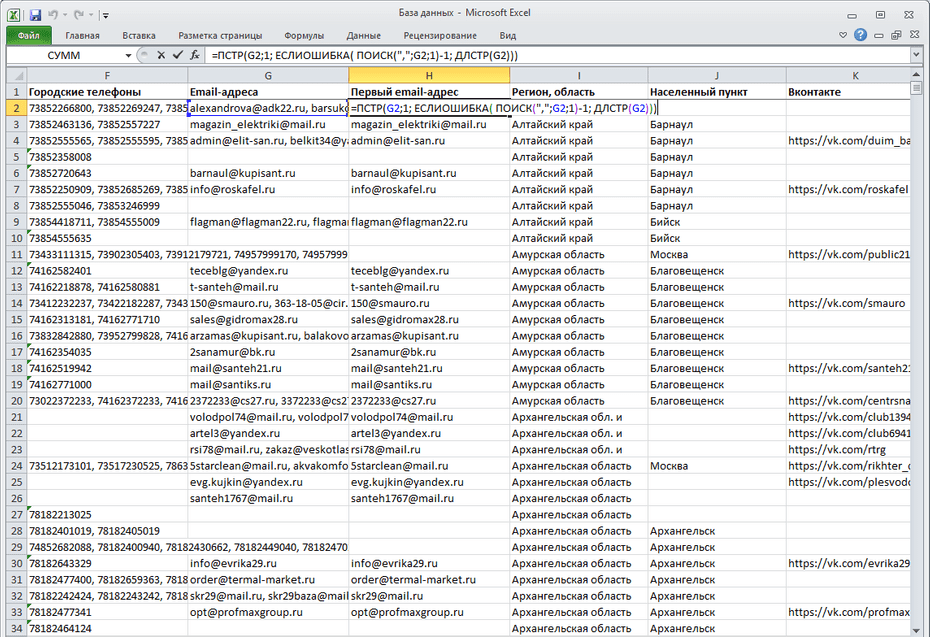Click link https://vk.com/rtrg

point(837,450)
